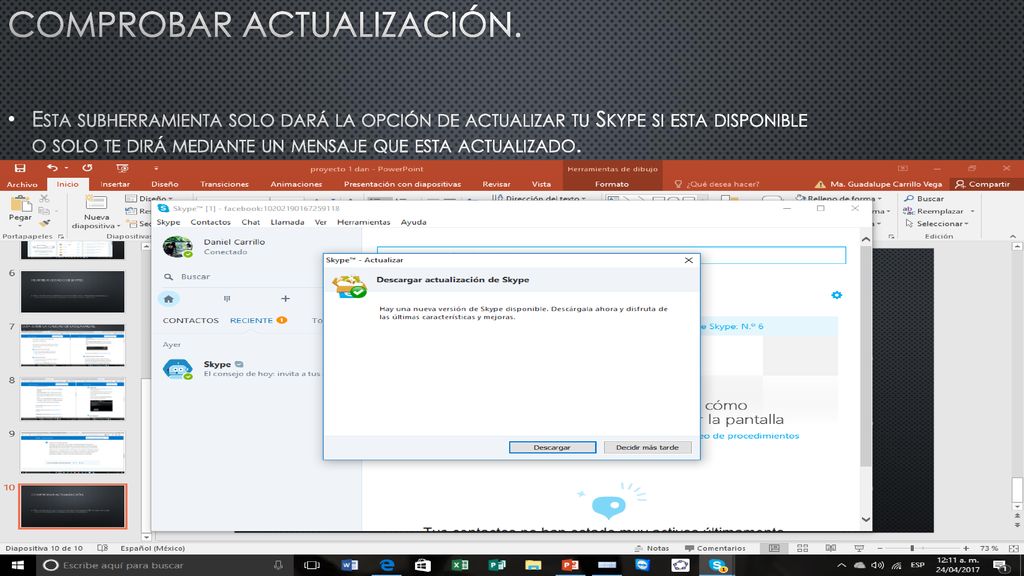Viewport: 1024px width, 576px height.
Task: Open the Skype Herramientas menu
Action: (x=364, y=222)
